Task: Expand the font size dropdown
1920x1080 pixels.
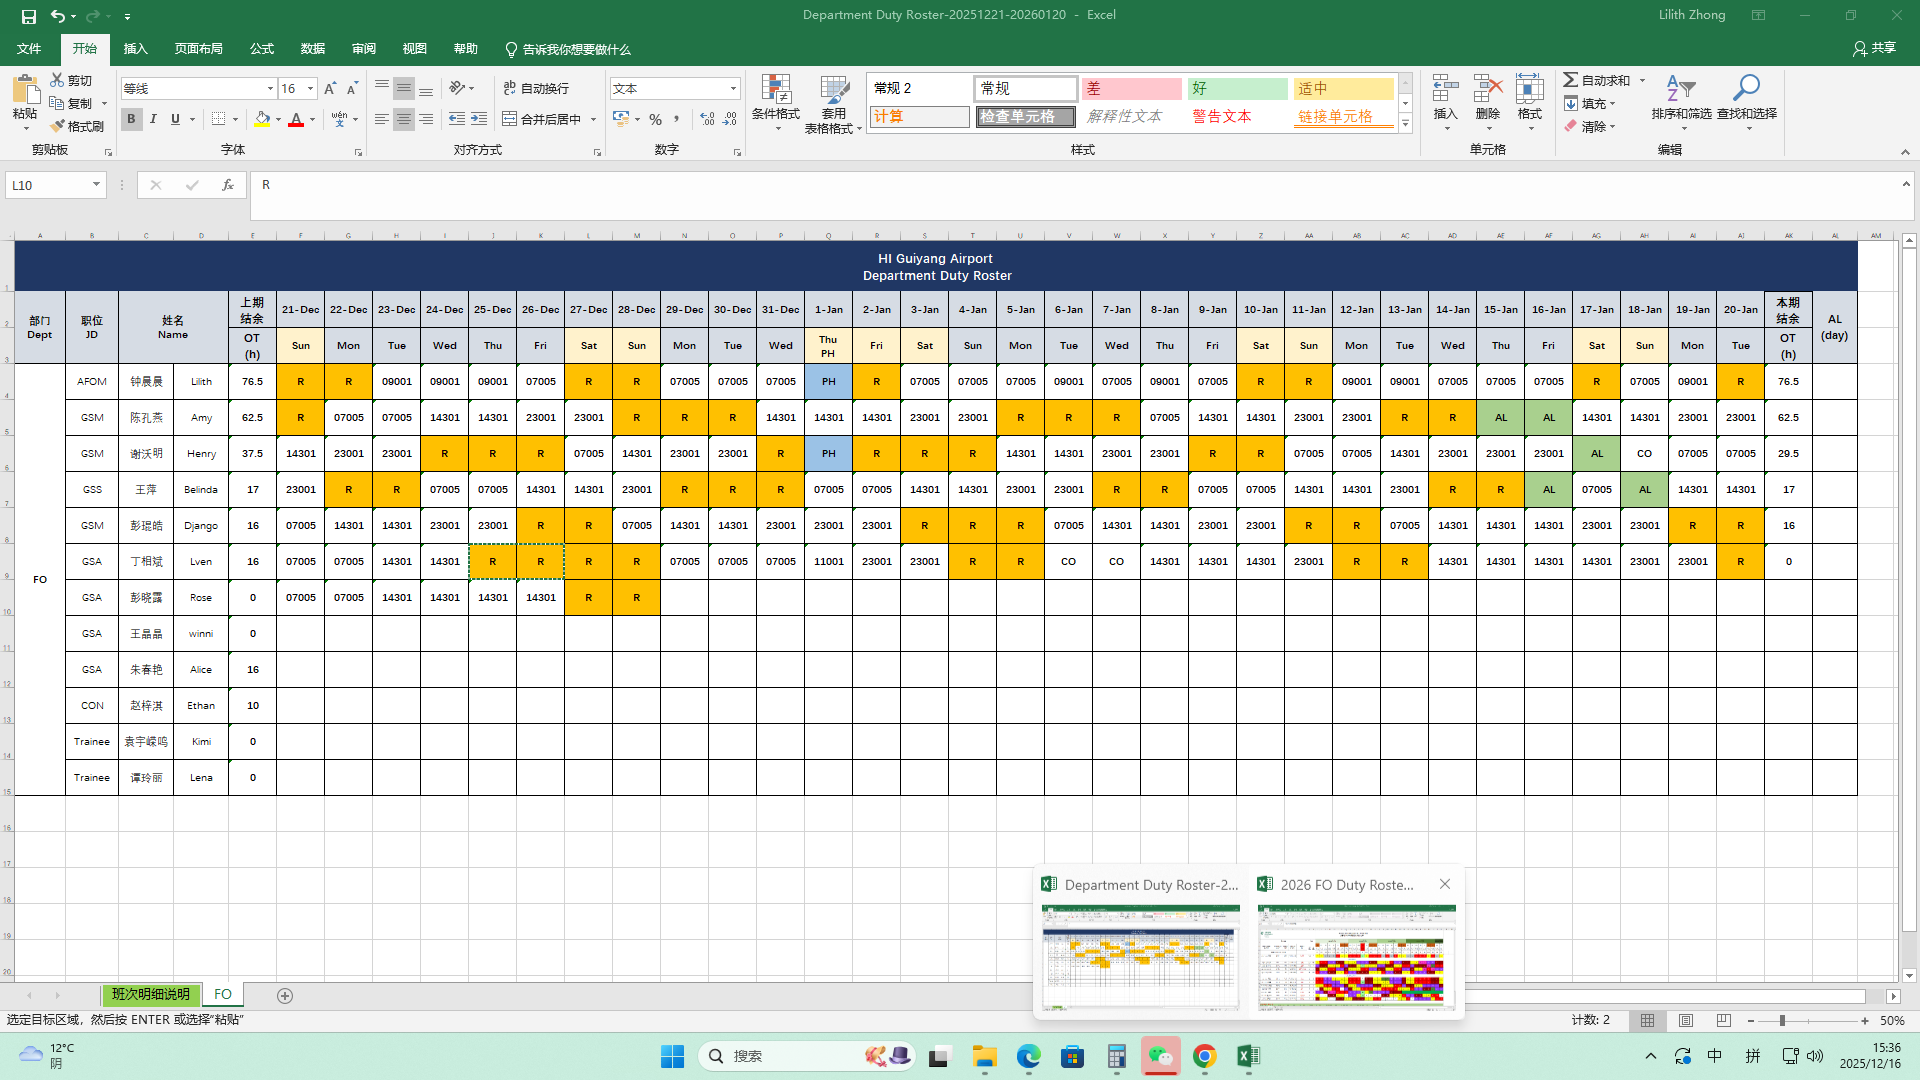Action: tap(310, 89)
